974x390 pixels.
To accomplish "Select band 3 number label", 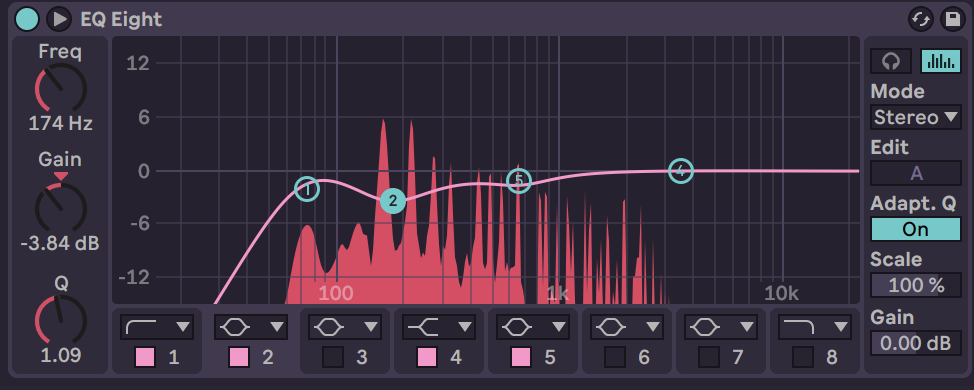I will pyautogui.click(x=362, y=358).
